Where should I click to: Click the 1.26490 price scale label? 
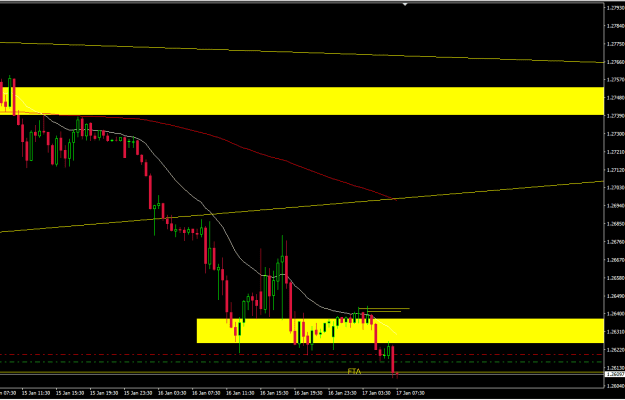(615, 296)
